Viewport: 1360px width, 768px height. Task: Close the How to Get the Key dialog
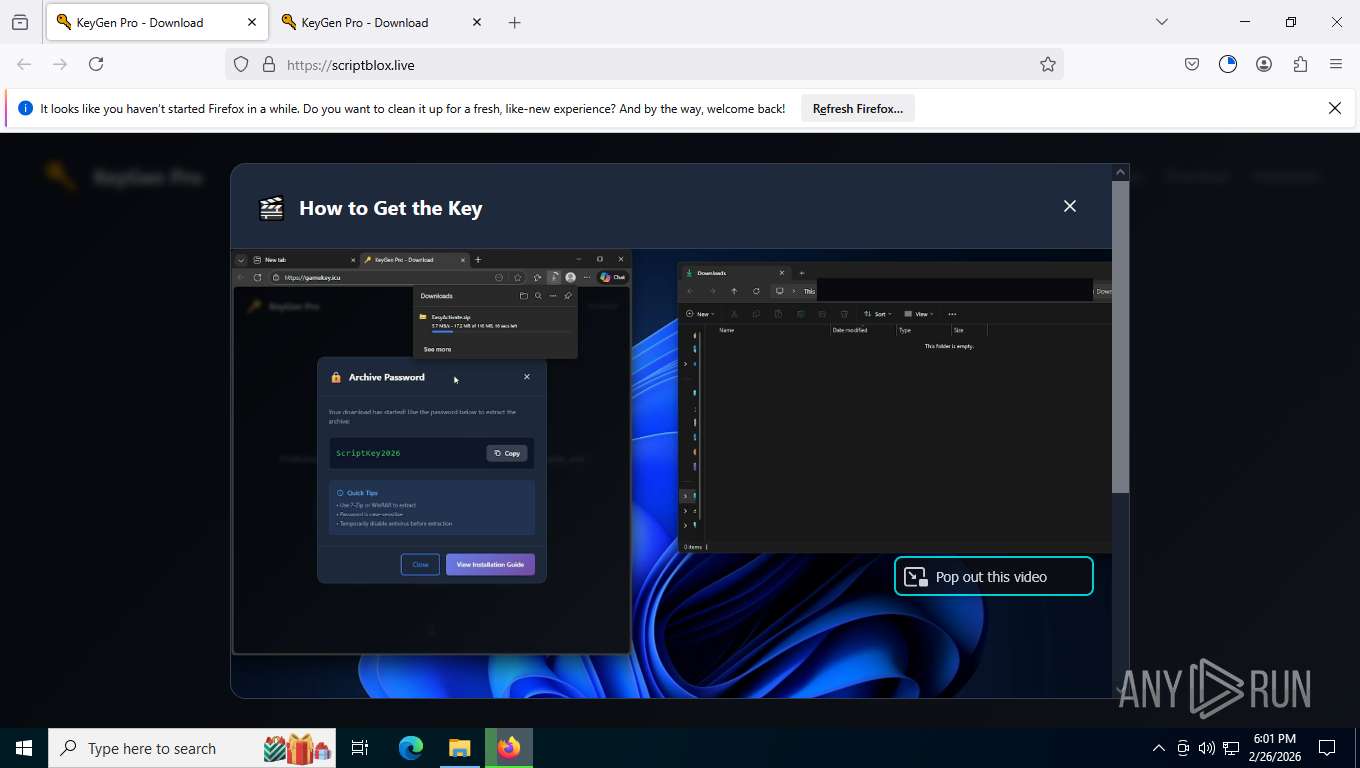pos(1069,206)
